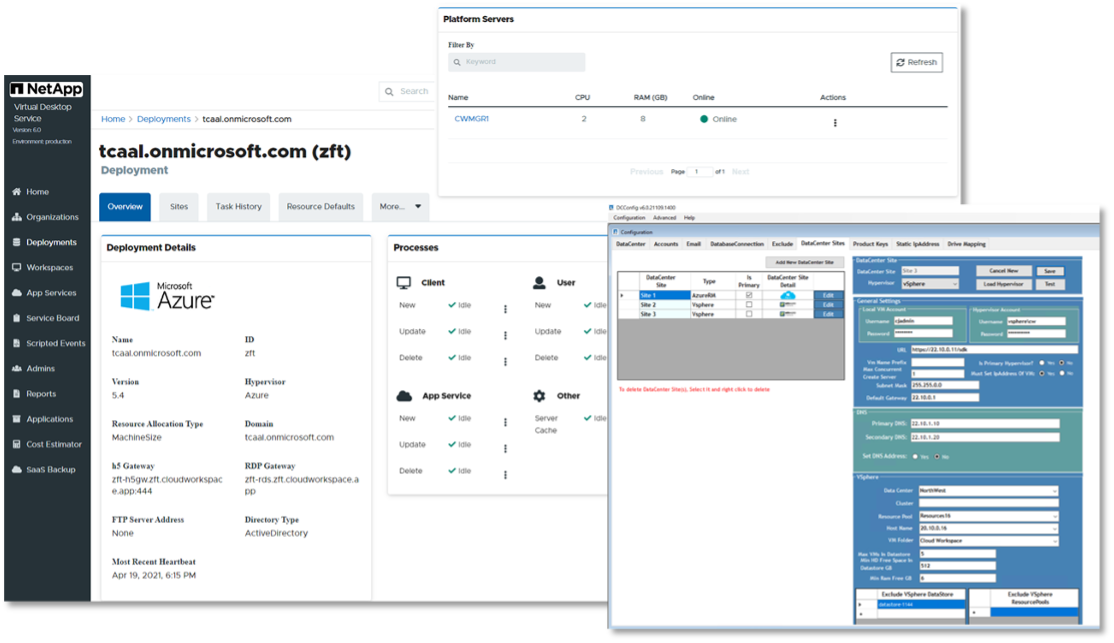Open Deployments in the left sidebar
This screenshot has height=643, width=1114.
pyautogui.click(x=51, y=242)
